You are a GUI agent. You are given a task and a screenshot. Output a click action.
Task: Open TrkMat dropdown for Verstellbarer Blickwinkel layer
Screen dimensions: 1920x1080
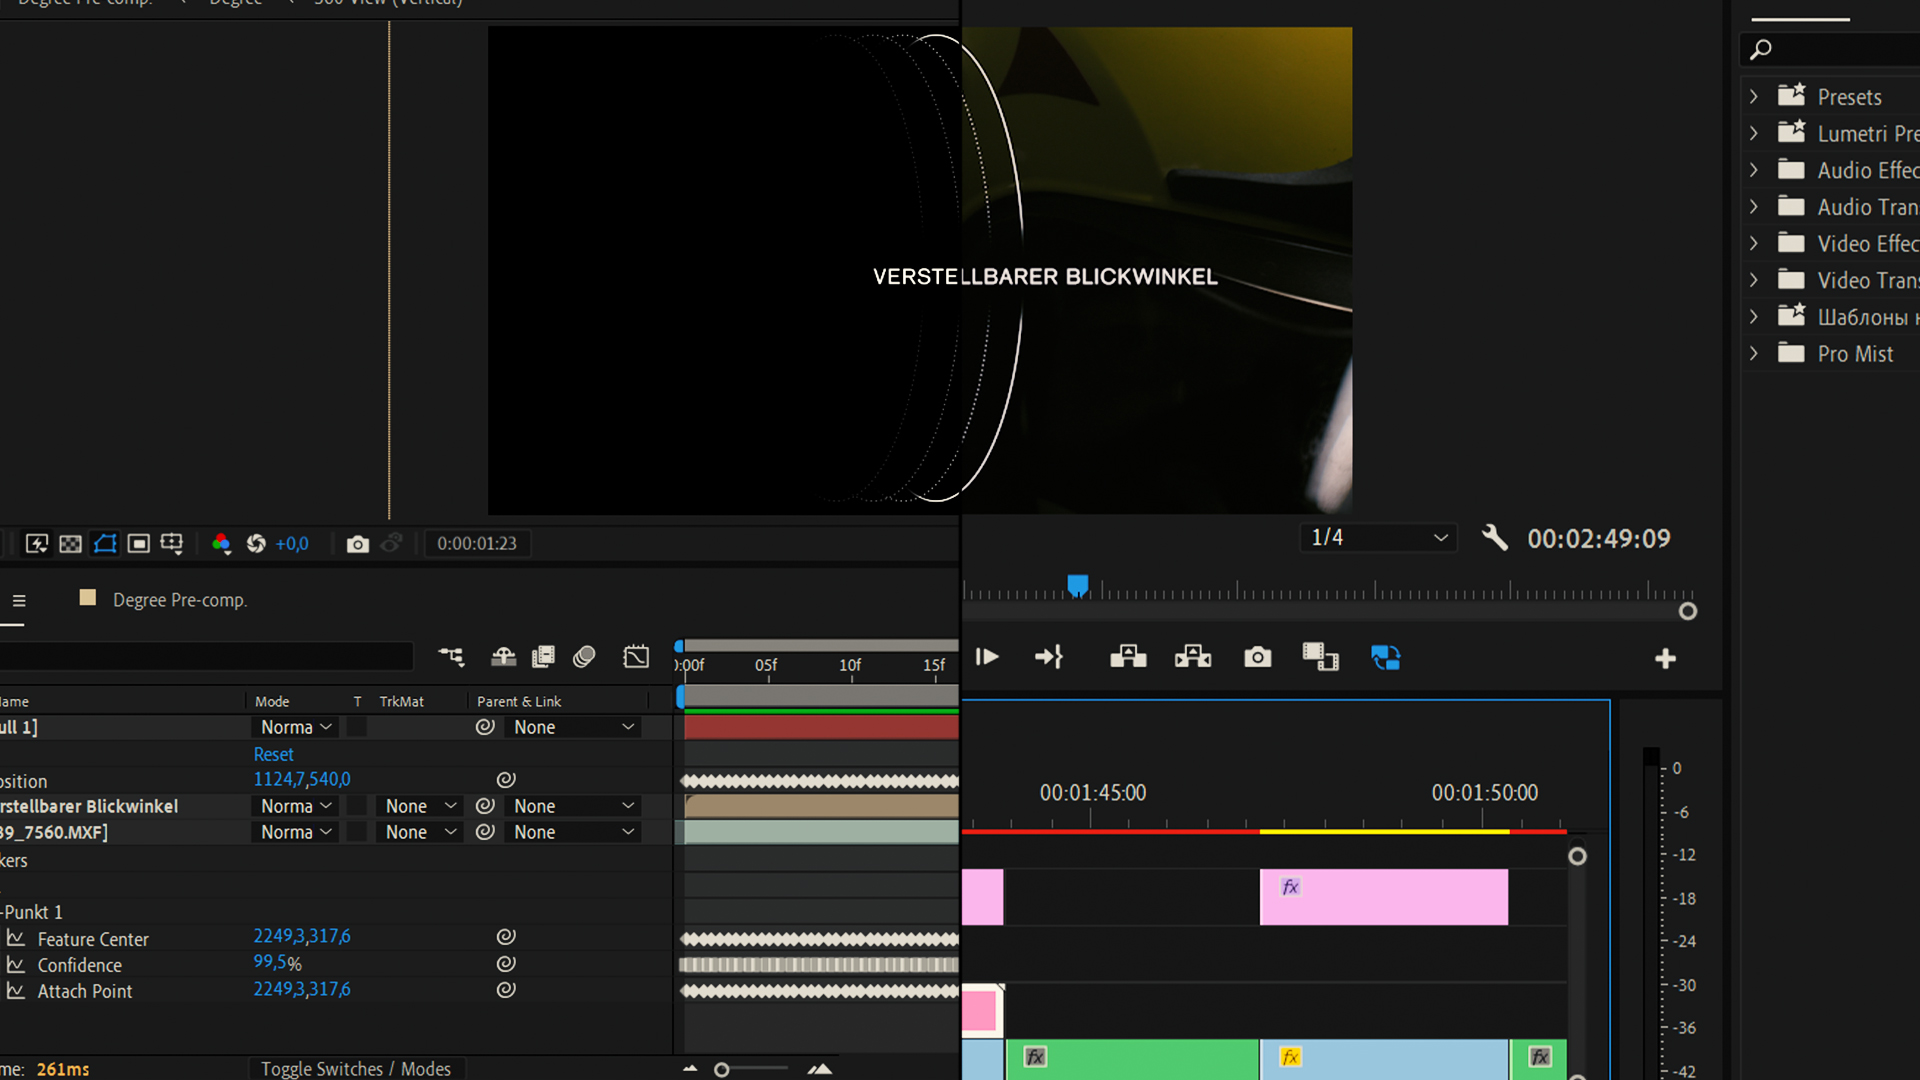point(420,806)
